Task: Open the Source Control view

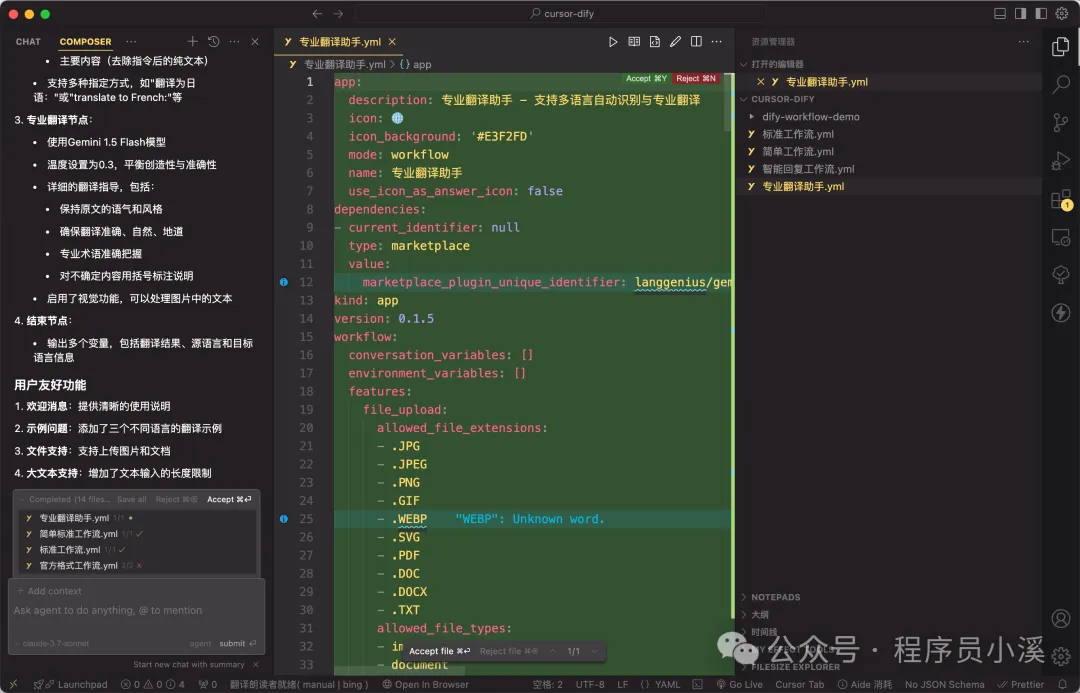Action: click(1061, 122)
